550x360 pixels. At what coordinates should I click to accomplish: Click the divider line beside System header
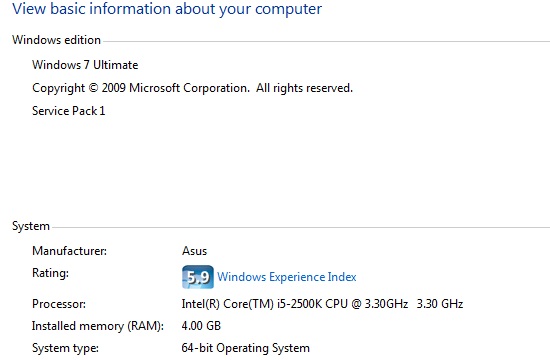coord(301,227)
